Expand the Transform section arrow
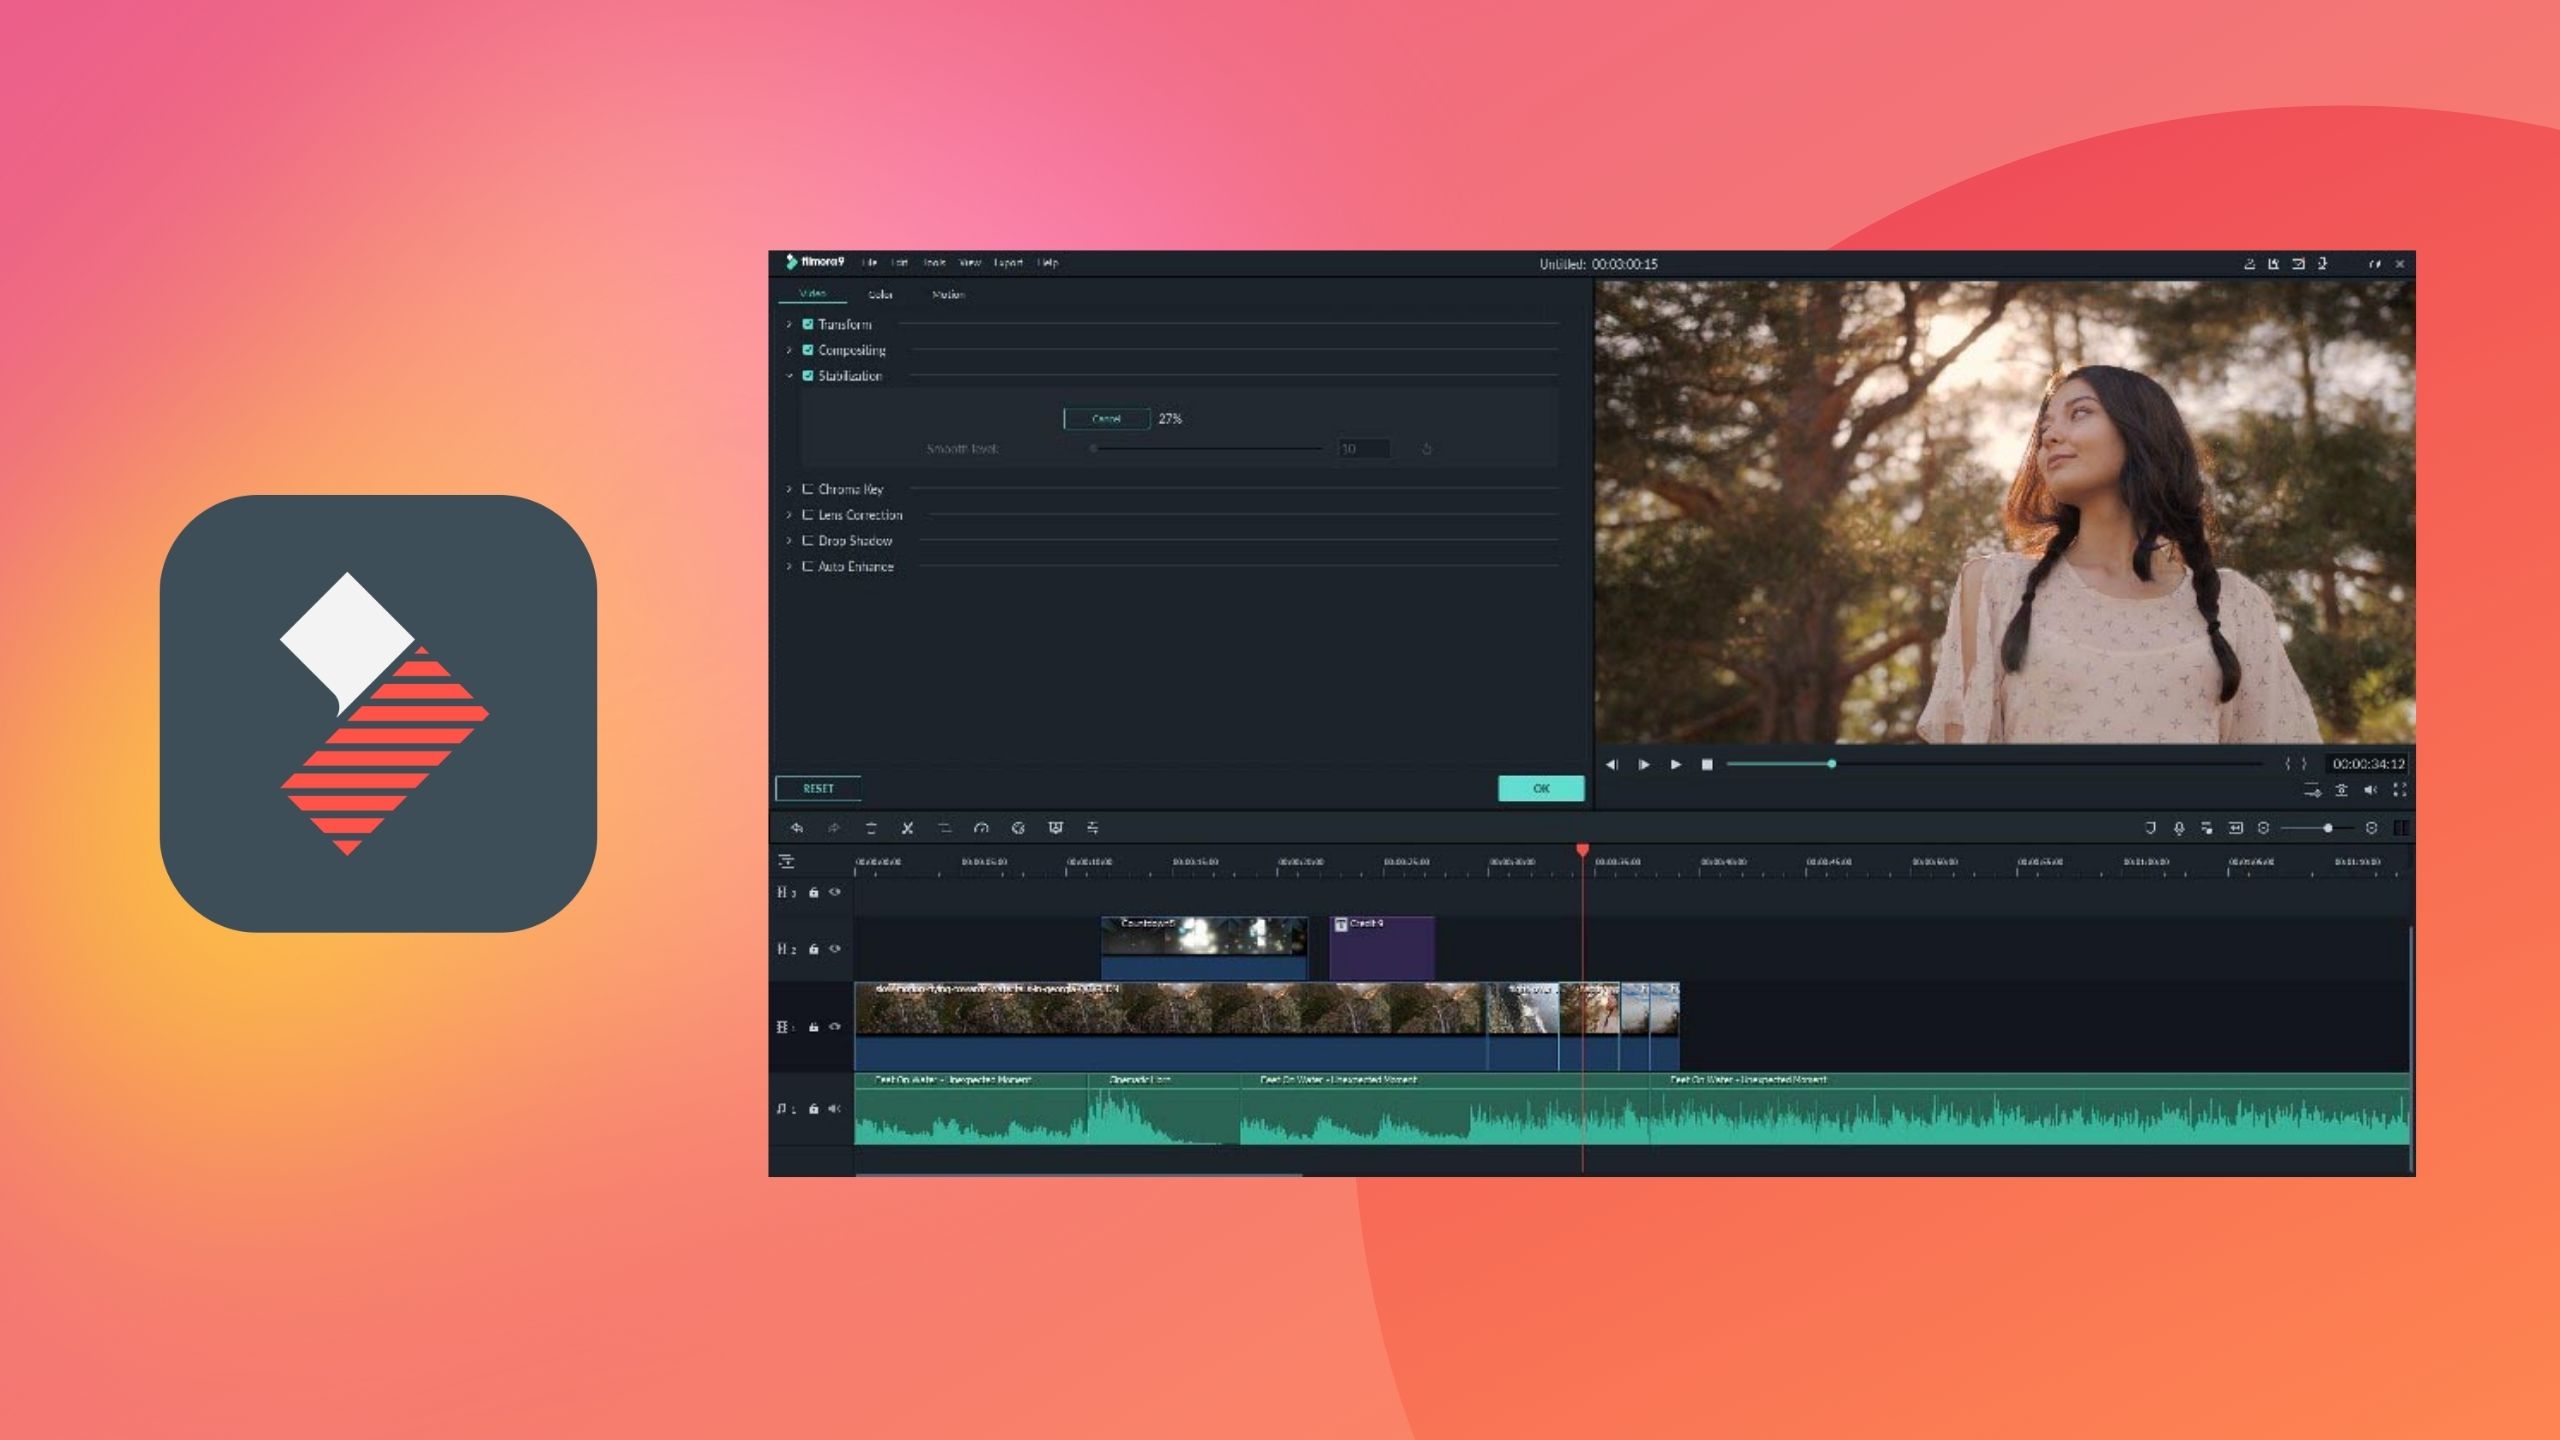 click(789, 324)
